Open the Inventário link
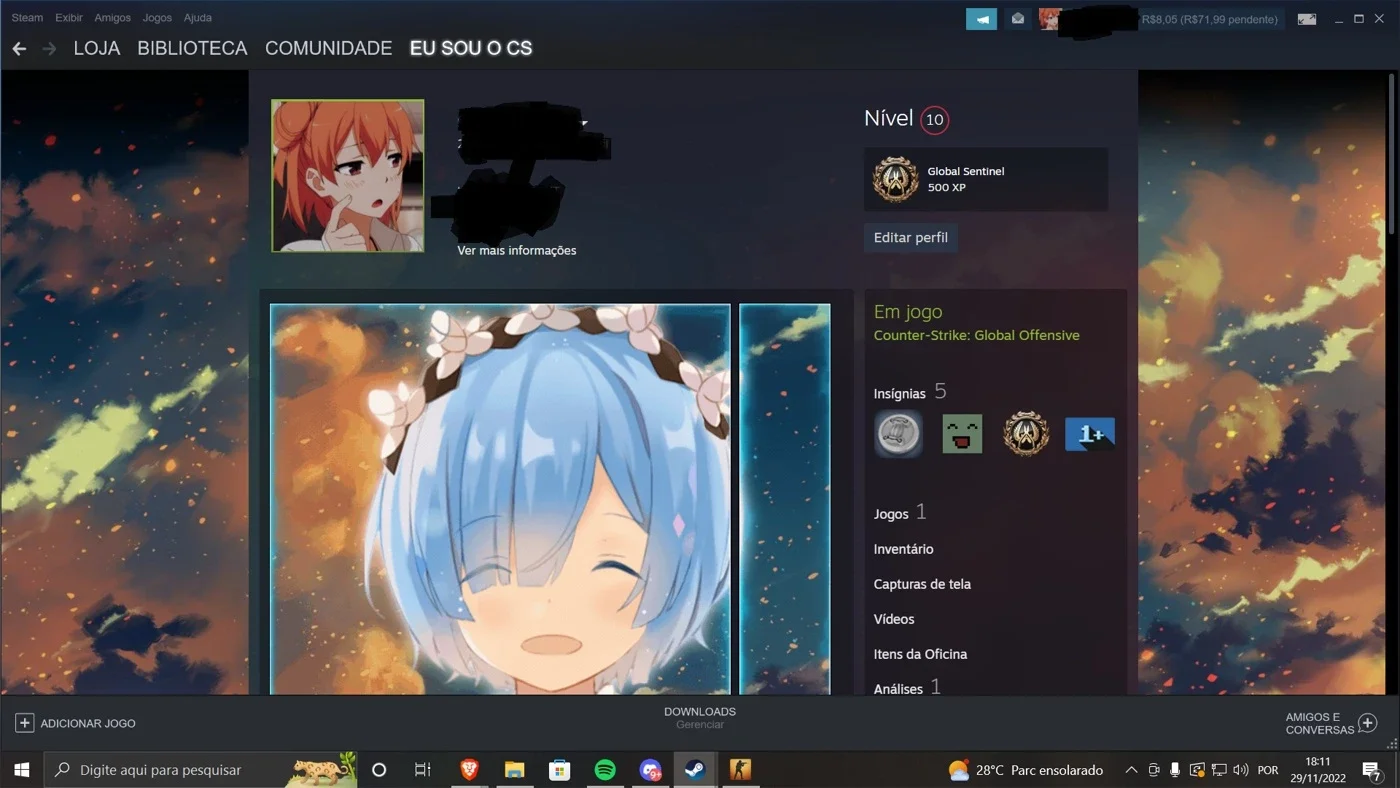This screenshot has height=788, width=1400. click(x=904, y=549)
